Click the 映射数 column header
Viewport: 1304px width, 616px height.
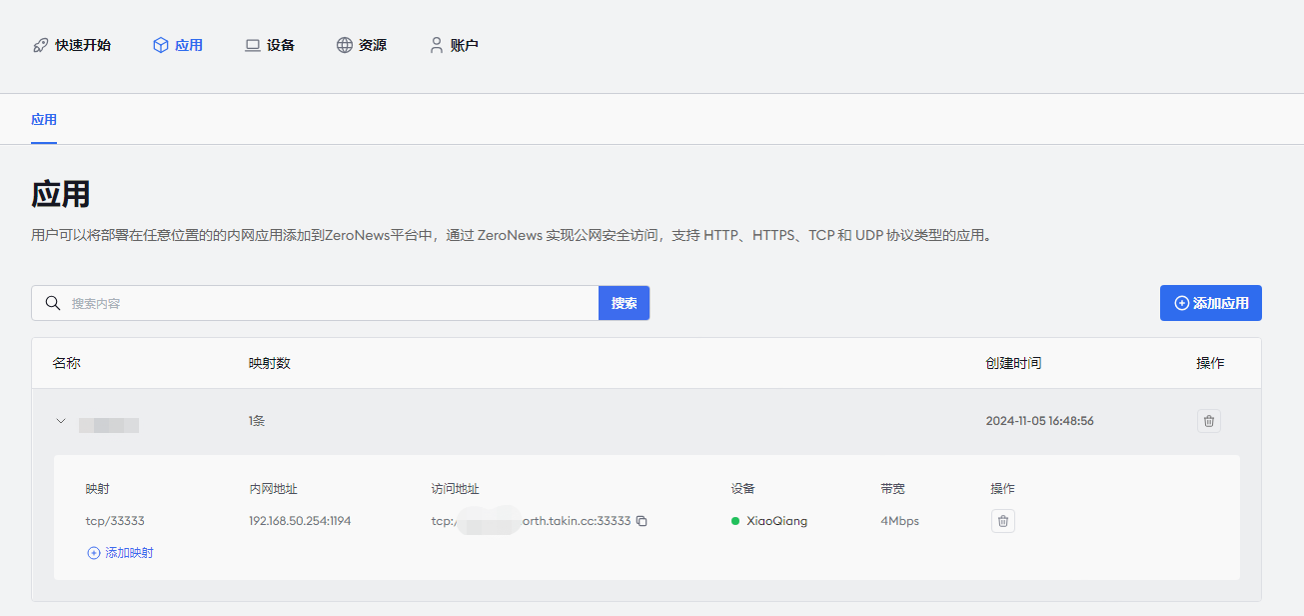(x=270, y=363)
